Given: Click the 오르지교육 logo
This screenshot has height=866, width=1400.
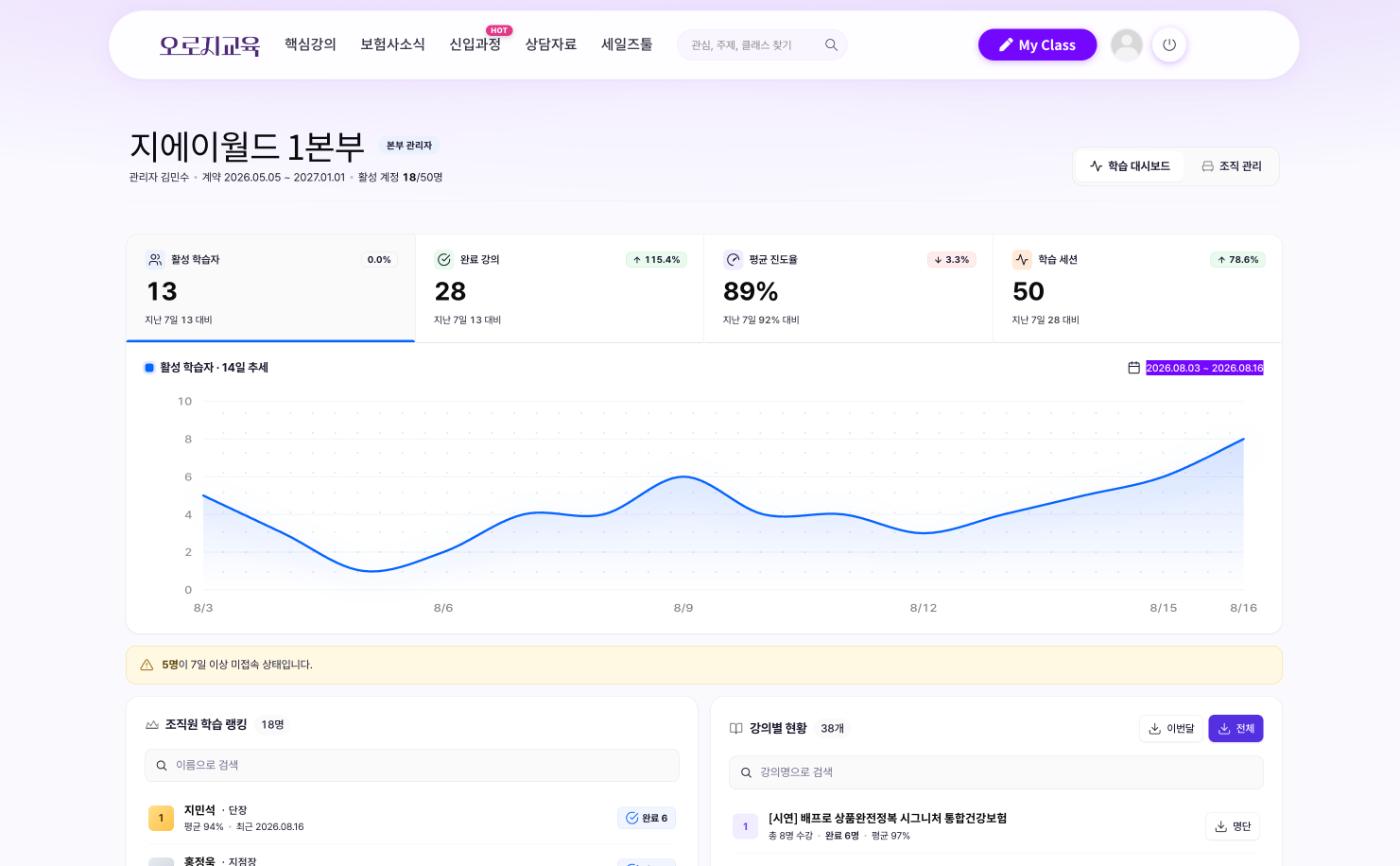Looking at the screenshot, I should [x=210, y=45].
